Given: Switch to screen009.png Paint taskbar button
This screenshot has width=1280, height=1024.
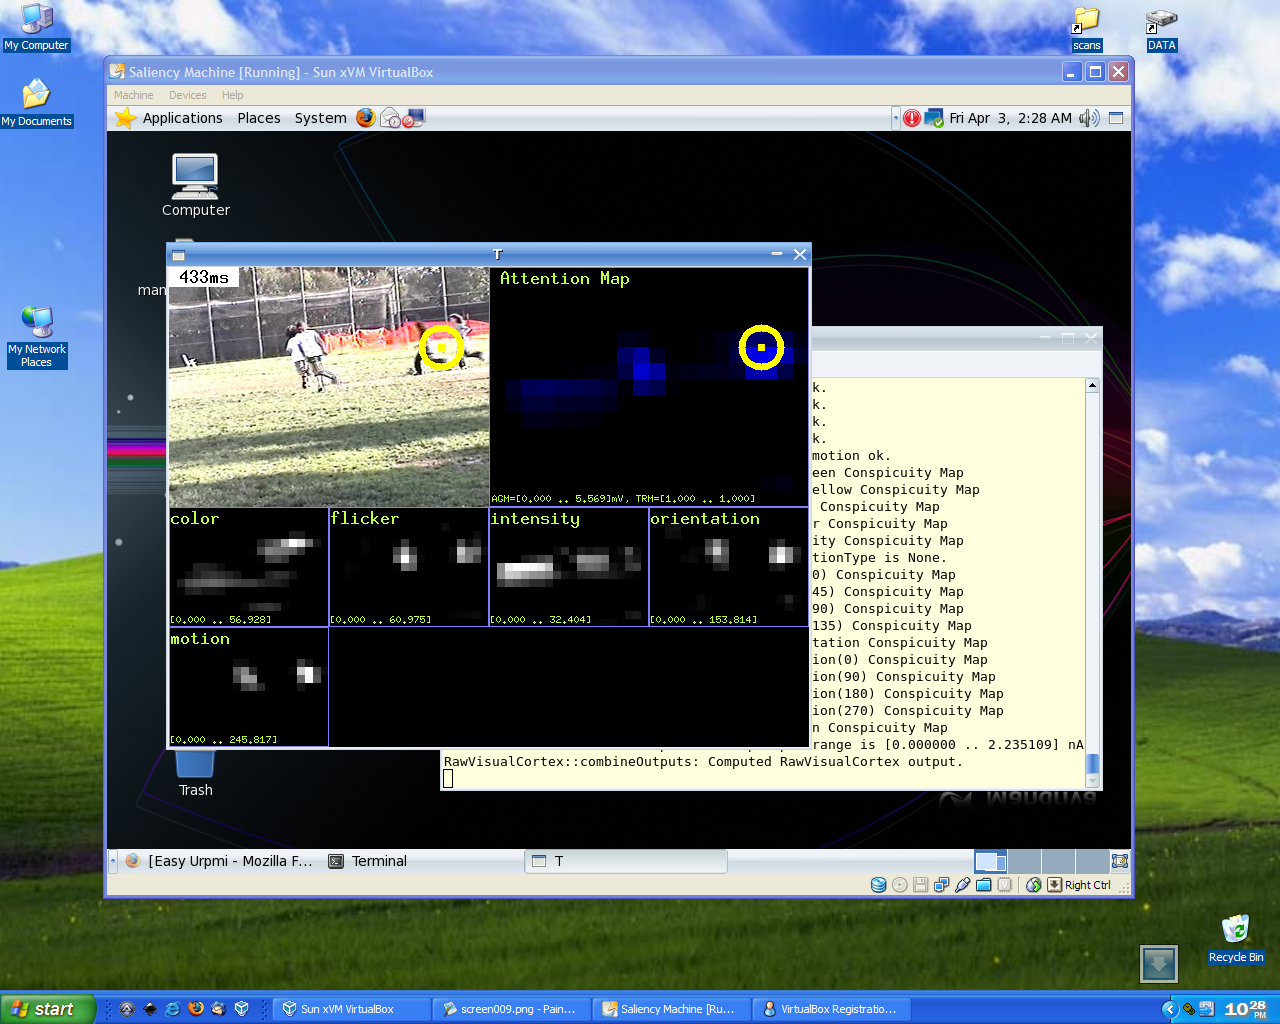Looking at the screenshot, I should (511, 1009).
